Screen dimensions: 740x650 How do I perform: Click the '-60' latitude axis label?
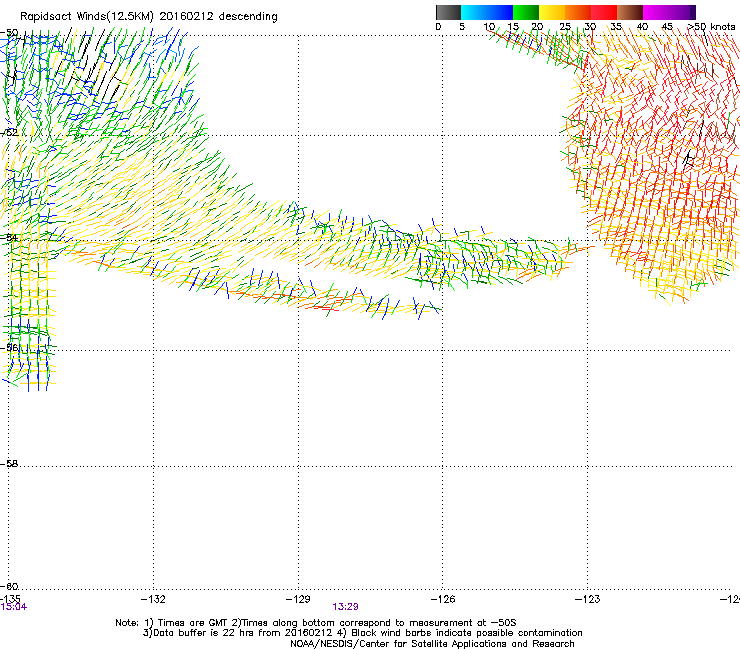(x=9, y=586)
